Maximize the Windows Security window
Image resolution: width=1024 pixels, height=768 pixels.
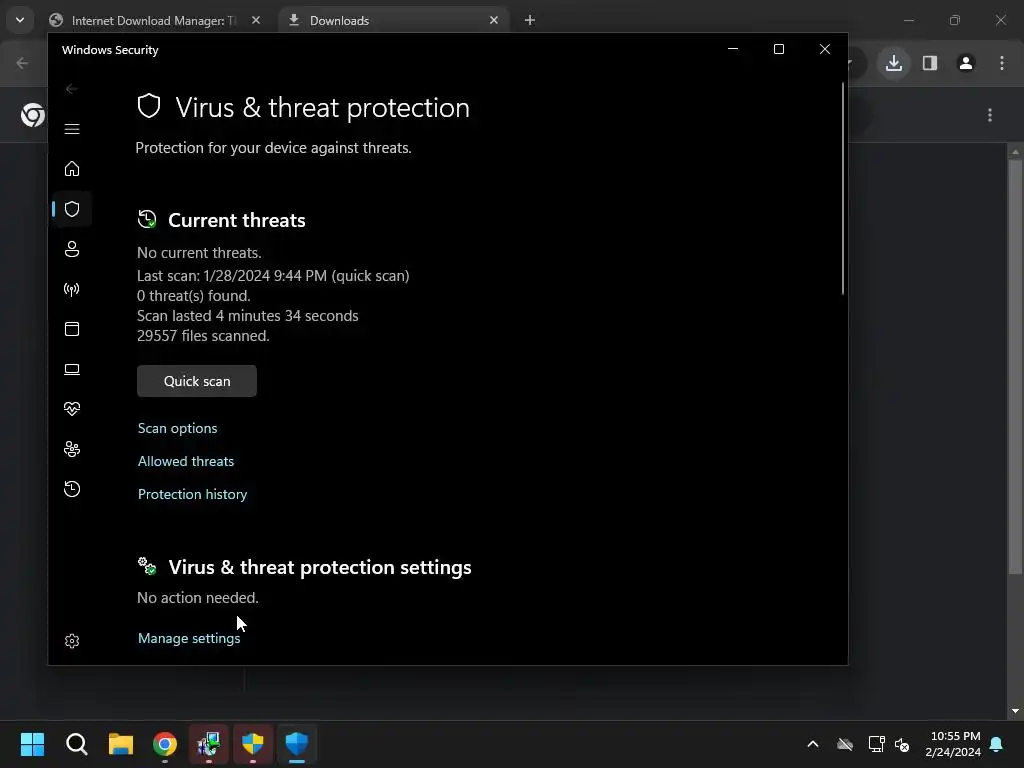[x=778, y=50]
